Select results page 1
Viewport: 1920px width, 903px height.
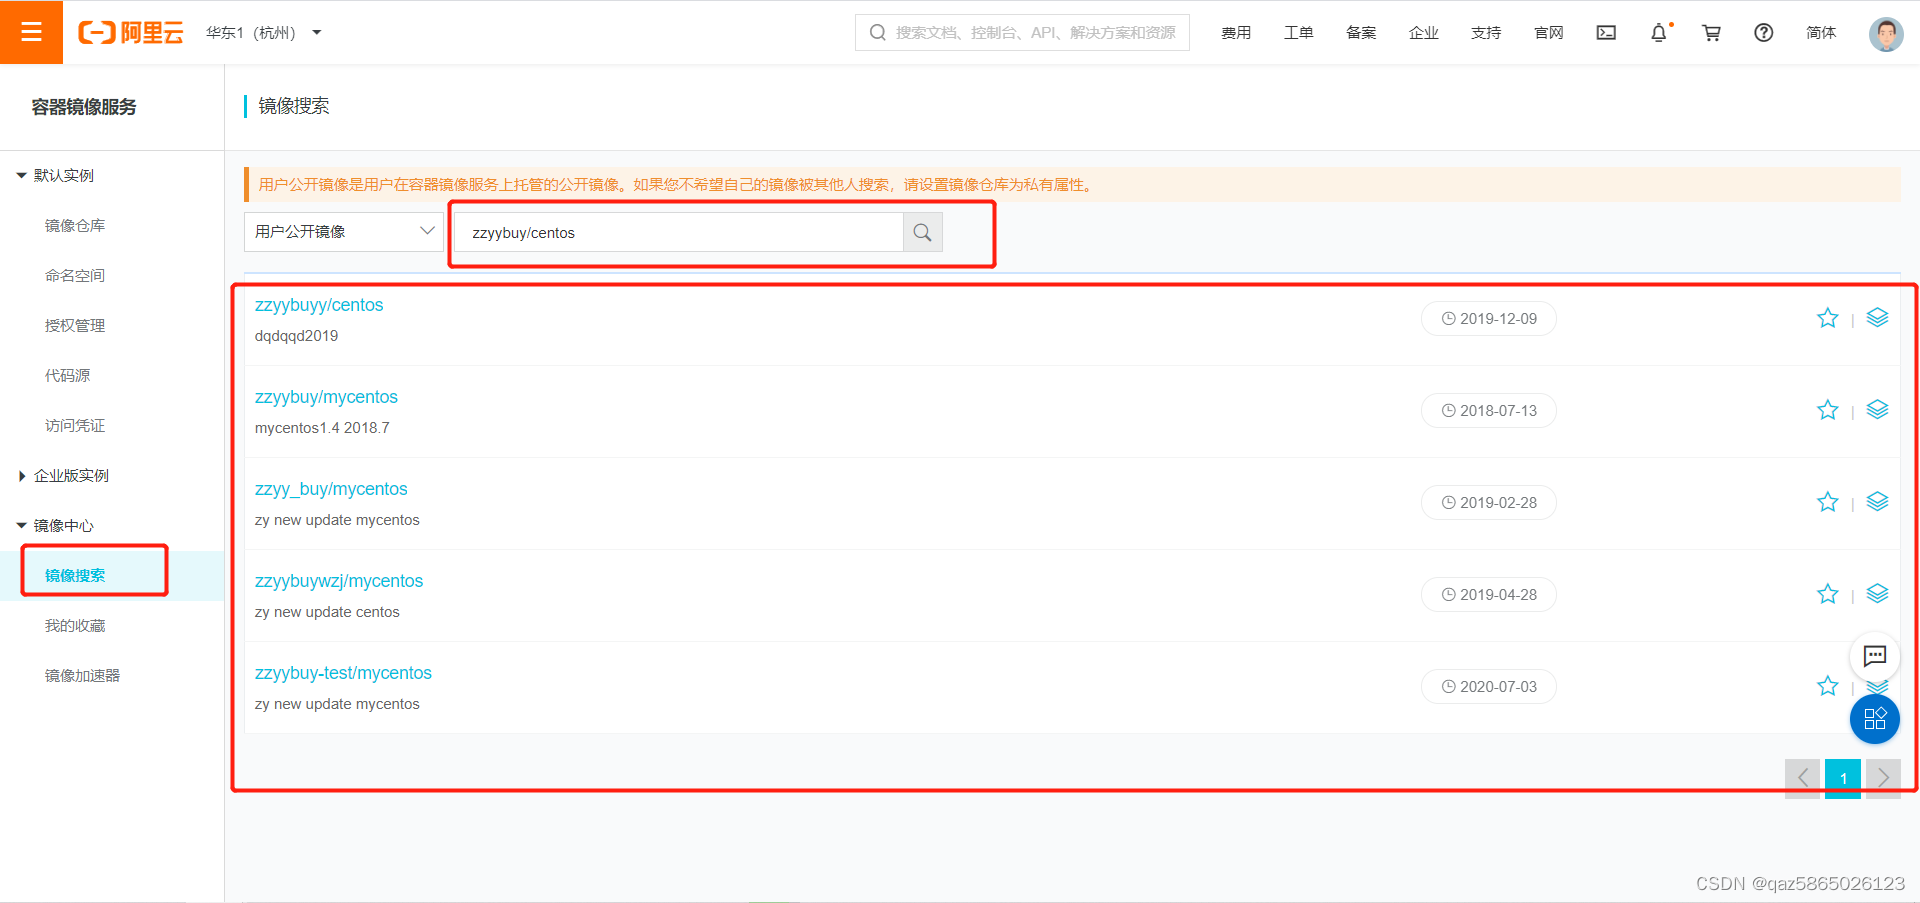tap(1843, 778)
